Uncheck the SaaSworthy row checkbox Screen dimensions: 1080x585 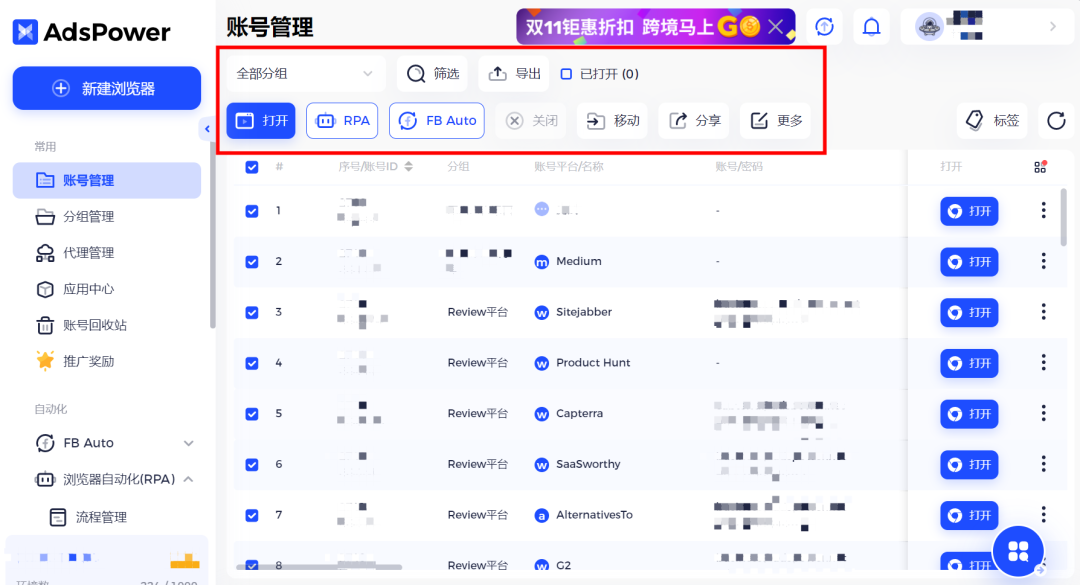[252, 464]
